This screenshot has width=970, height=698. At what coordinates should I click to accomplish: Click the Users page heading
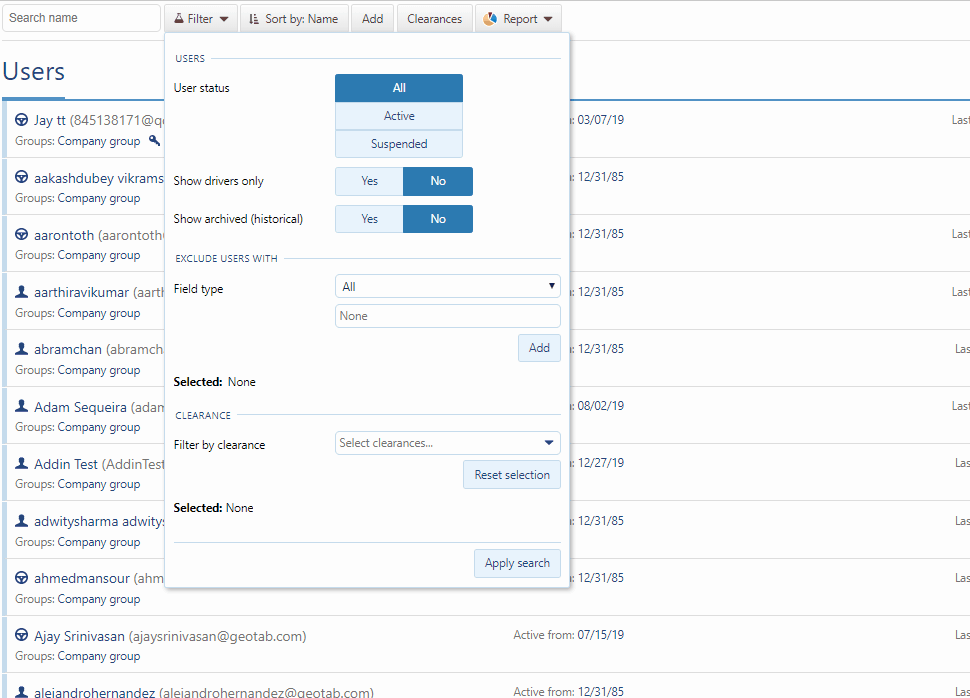pyautogui.click(x=33, y=72)
